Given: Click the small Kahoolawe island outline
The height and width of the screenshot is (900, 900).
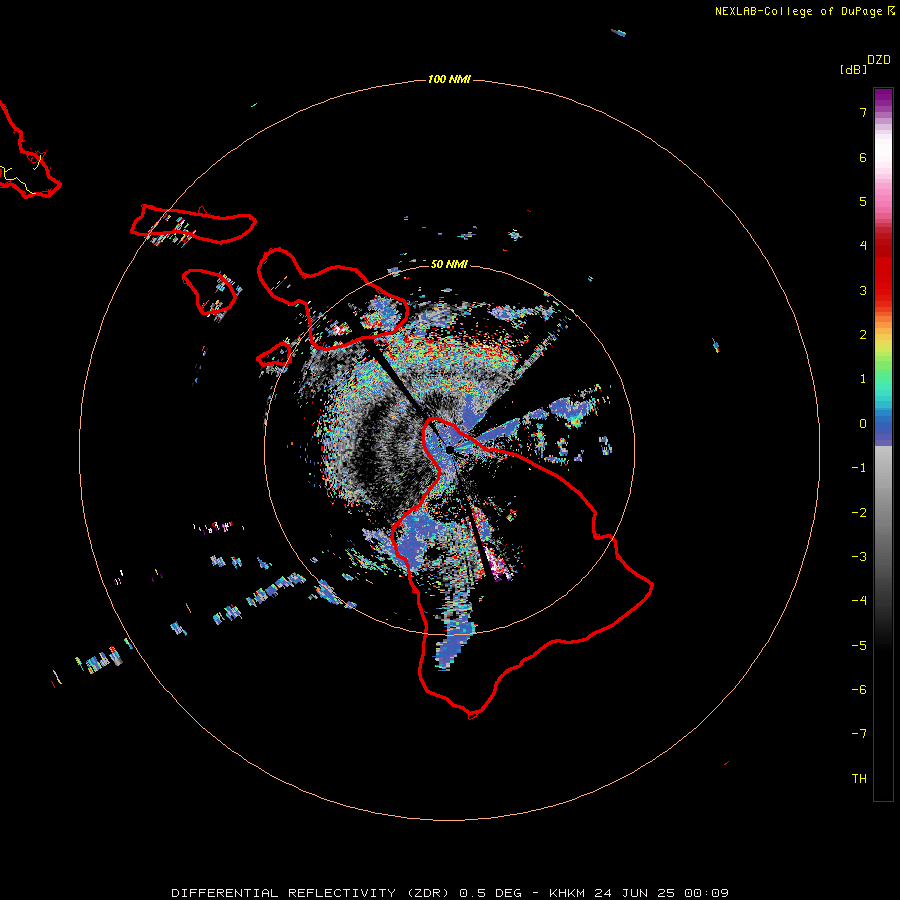Looking at the screenshot, I should (x=274, y=355).
